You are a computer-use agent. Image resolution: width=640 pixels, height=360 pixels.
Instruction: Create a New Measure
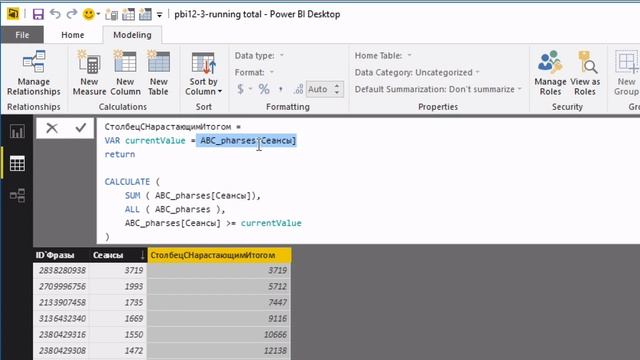pos(89,73)
